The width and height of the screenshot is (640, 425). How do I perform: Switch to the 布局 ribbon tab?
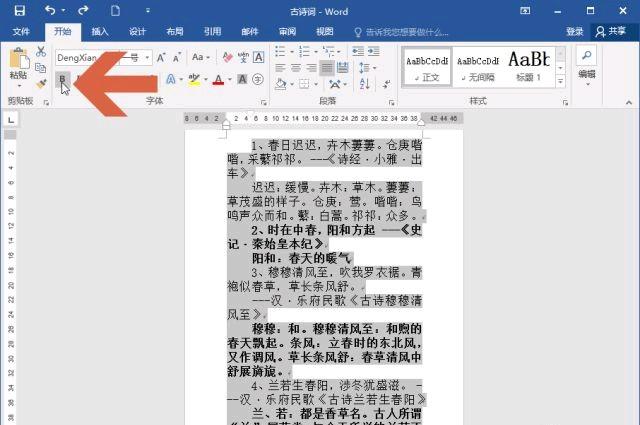[175, 31]
